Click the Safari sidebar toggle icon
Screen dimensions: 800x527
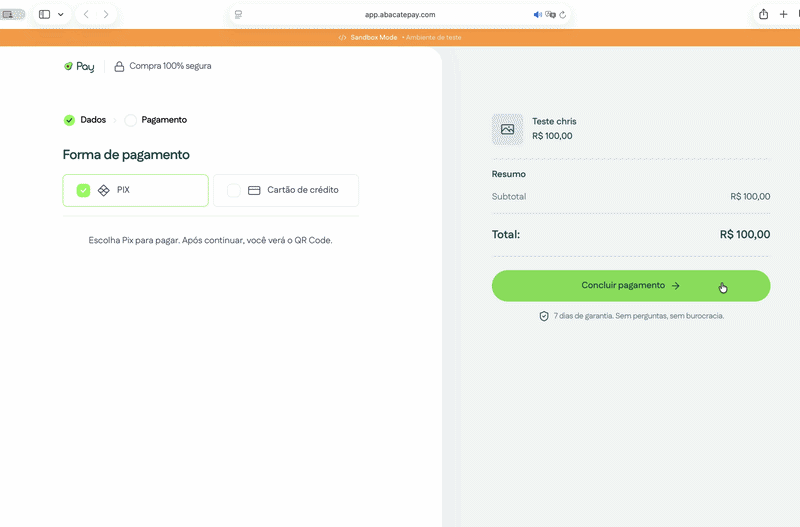[x=45, y=14]
